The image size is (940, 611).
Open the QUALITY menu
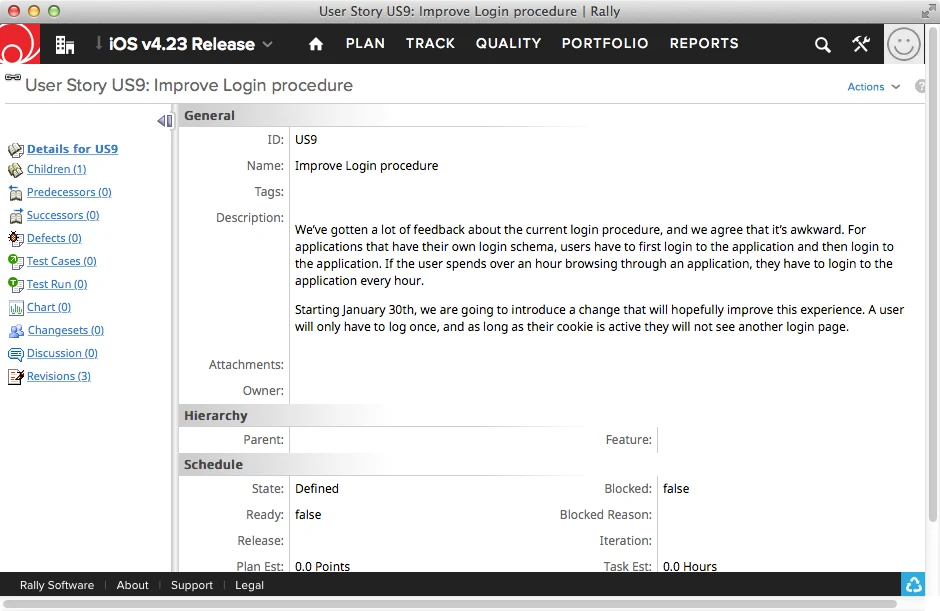tap(508, 43)
